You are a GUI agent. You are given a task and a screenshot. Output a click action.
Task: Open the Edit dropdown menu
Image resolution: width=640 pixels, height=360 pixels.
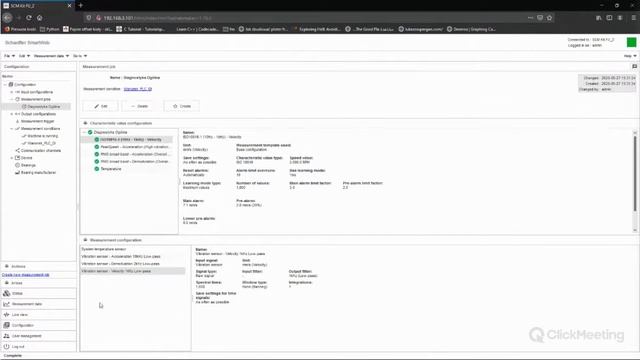(24, 56)
